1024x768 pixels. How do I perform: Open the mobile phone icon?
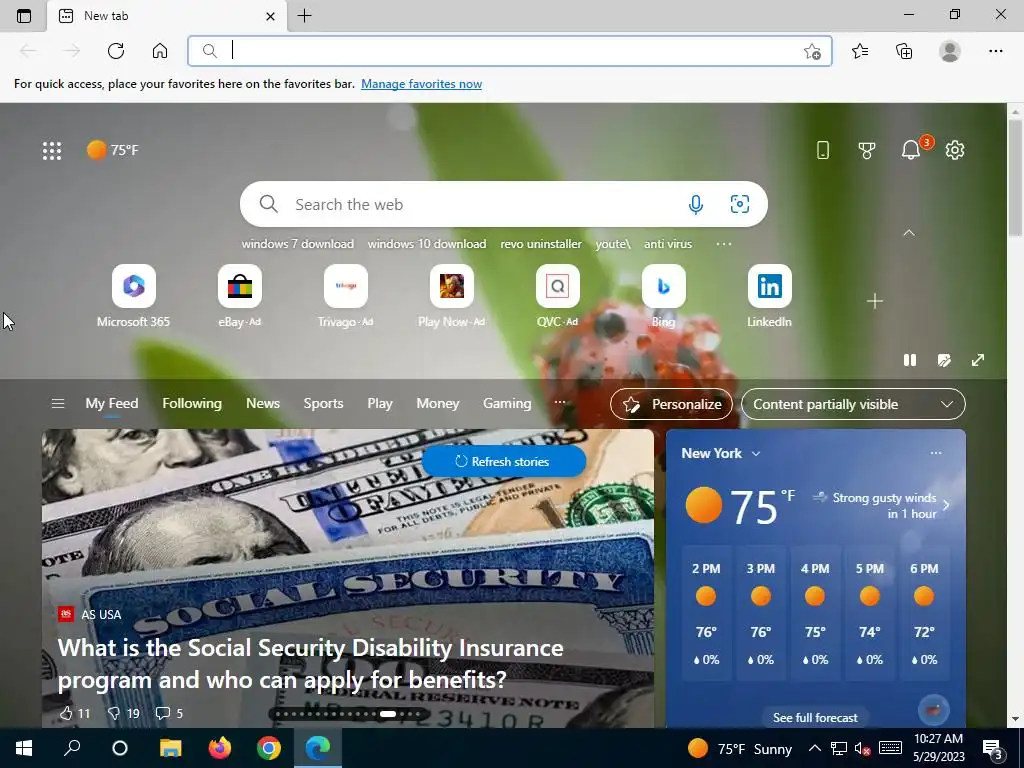(823, 150)
